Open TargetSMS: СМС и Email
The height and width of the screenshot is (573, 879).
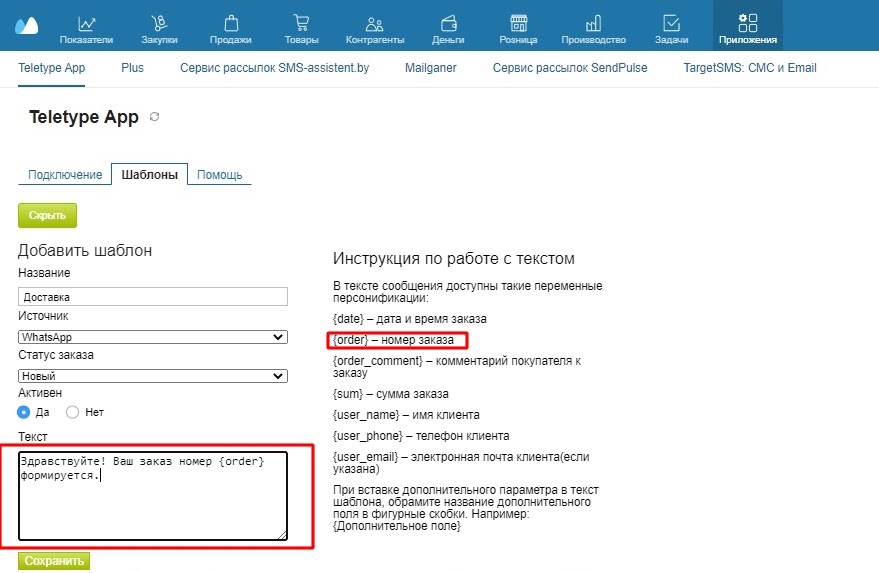(750, 68)
